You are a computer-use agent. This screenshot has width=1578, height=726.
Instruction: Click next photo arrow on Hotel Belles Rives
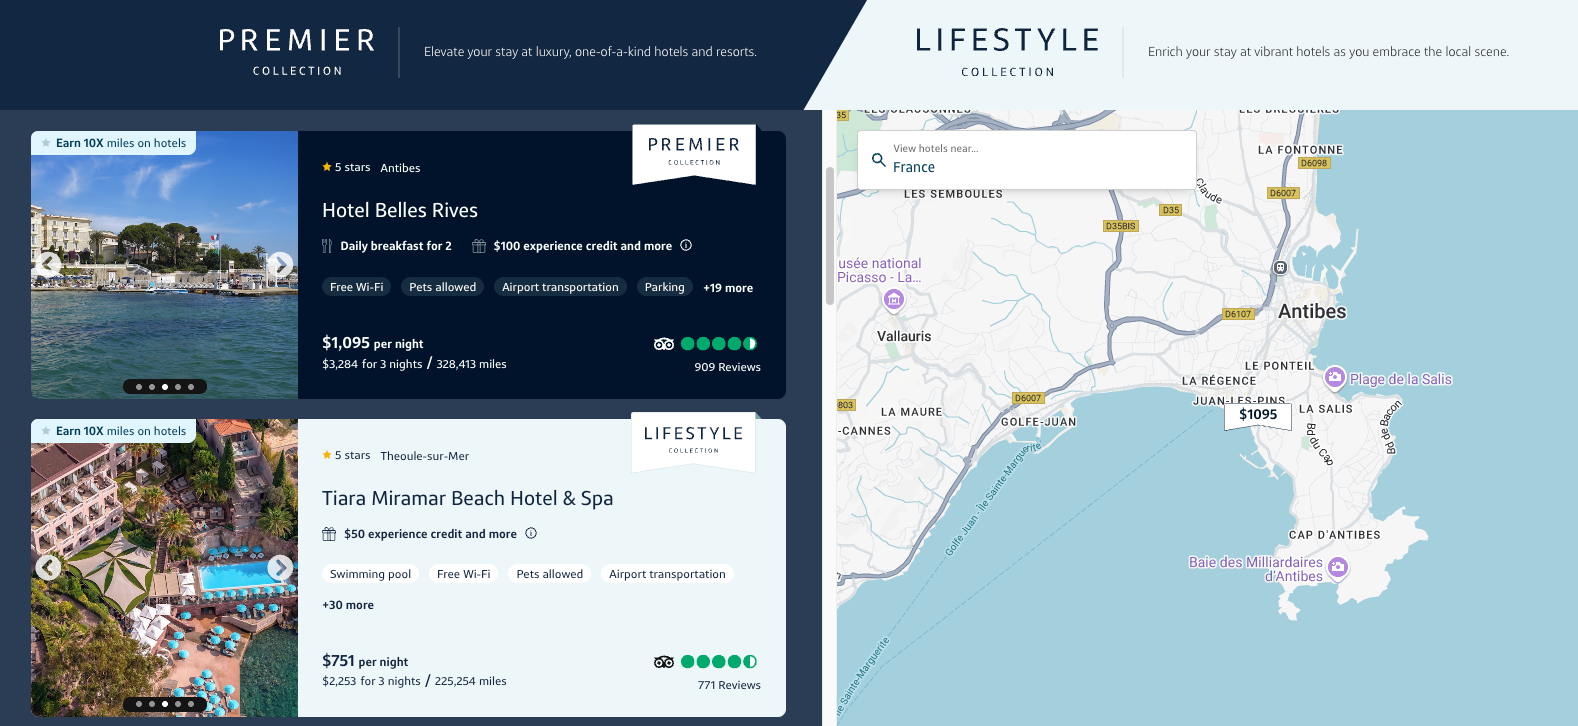tap(280, 264)
